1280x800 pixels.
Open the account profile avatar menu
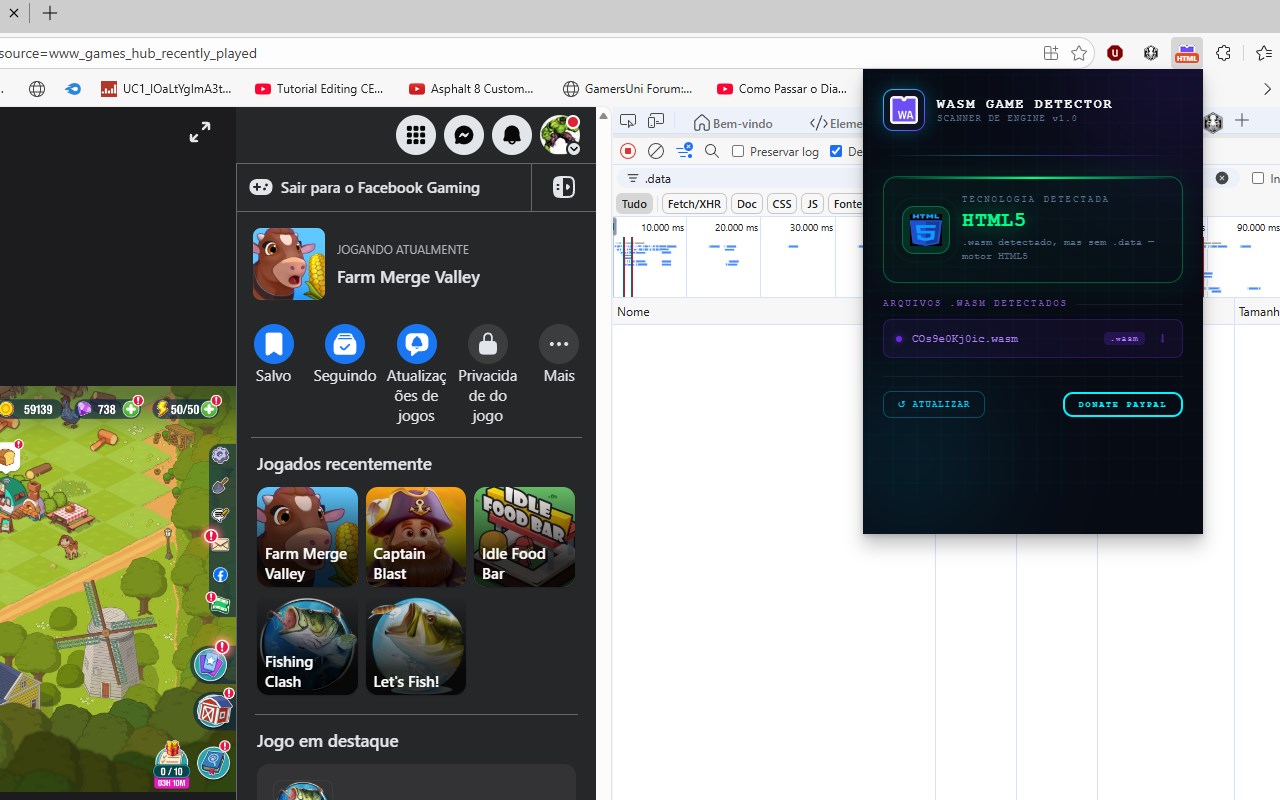[560, 135]
